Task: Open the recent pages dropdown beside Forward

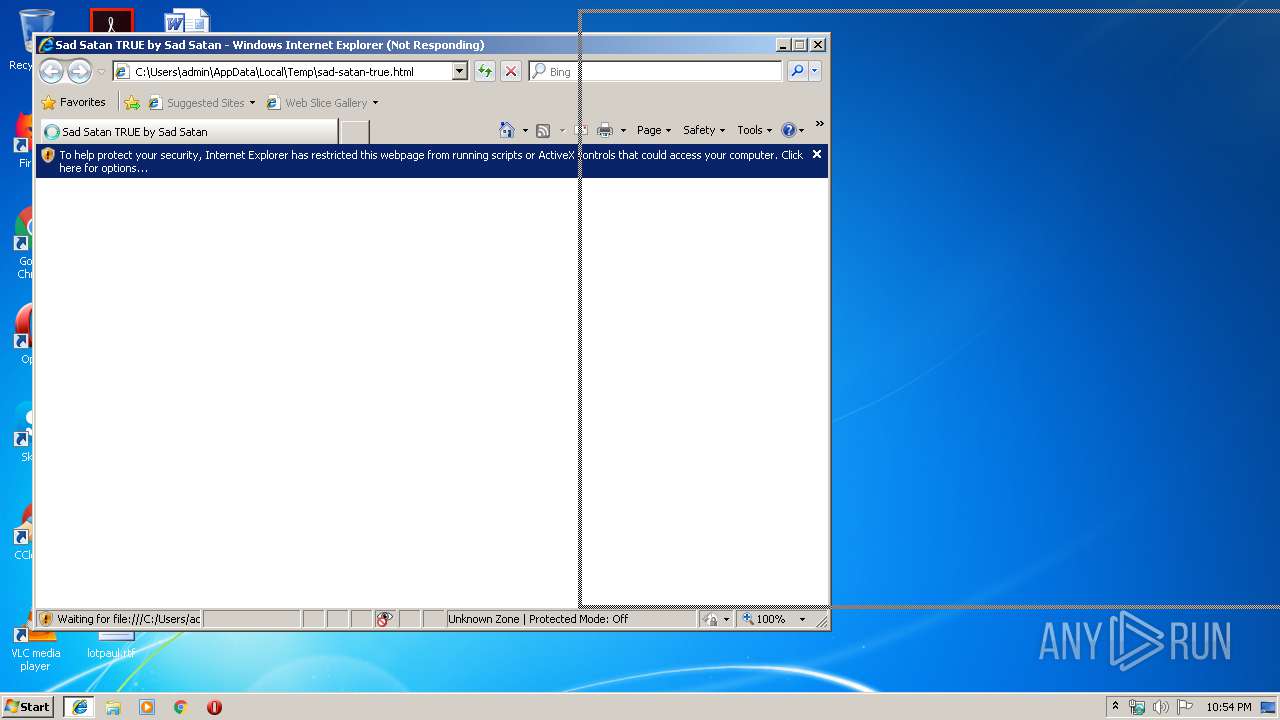Action: click(x=101, y=72)
